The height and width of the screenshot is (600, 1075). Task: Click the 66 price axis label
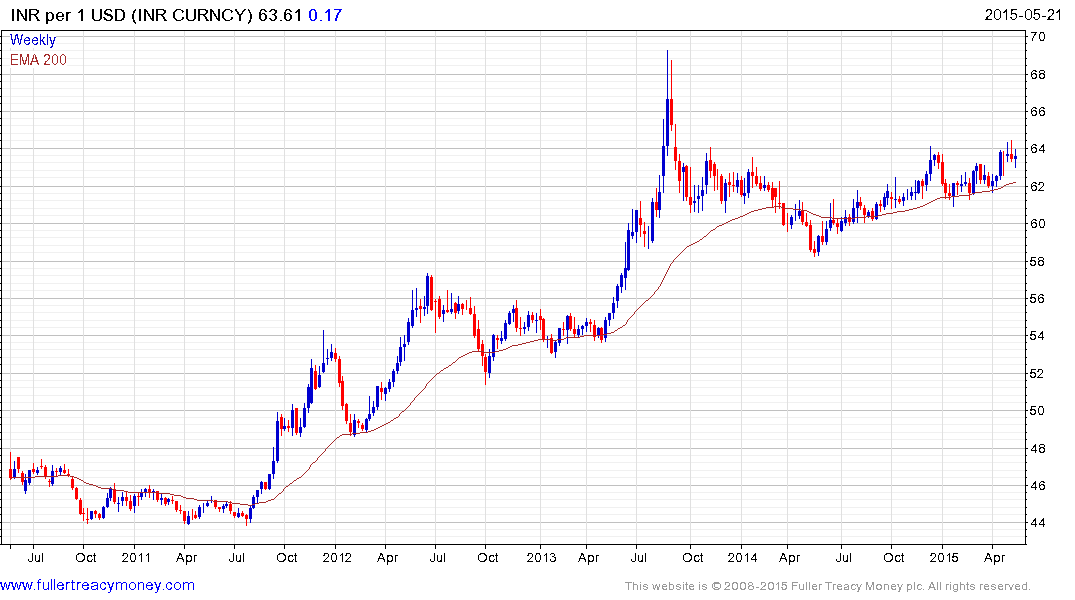point(1038,112)
